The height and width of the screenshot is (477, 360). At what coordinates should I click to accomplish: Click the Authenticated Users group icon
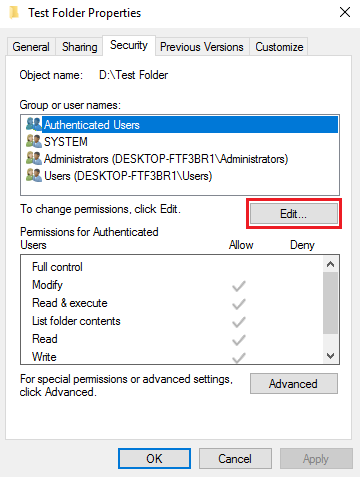(34, 124)
